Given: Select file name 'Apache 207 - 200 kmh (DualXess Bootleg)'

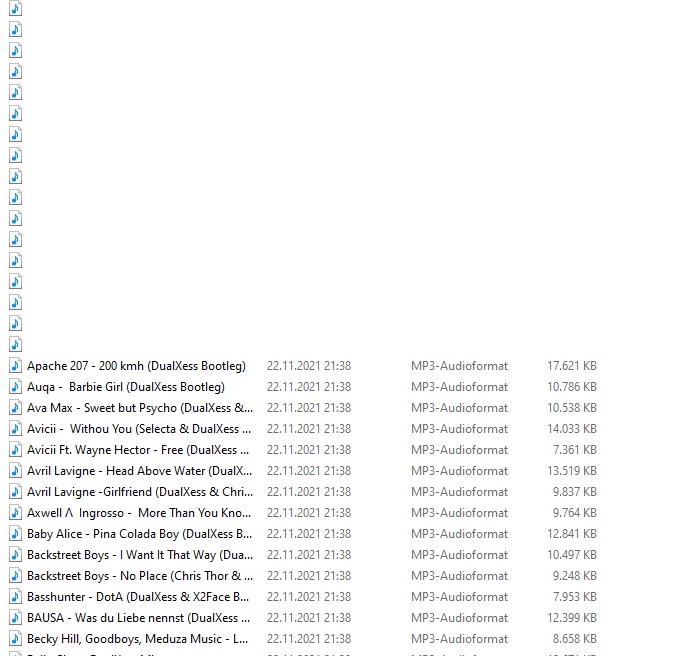Looking at the screenshot, I should click(136, 366).
